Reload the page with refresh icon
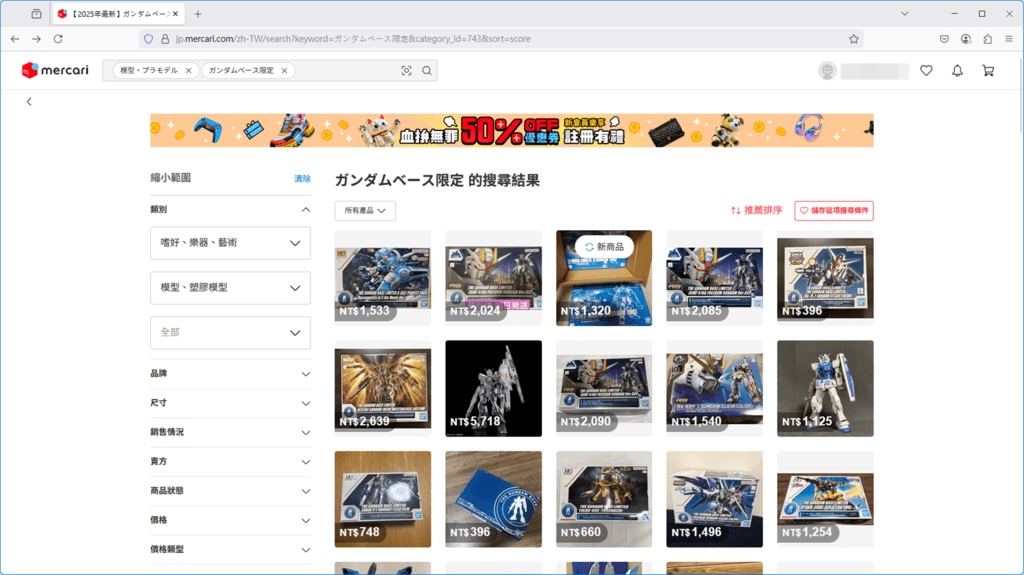Image resolution: width=1024 pixels, height=575 pixels. (x=58, y=39)
